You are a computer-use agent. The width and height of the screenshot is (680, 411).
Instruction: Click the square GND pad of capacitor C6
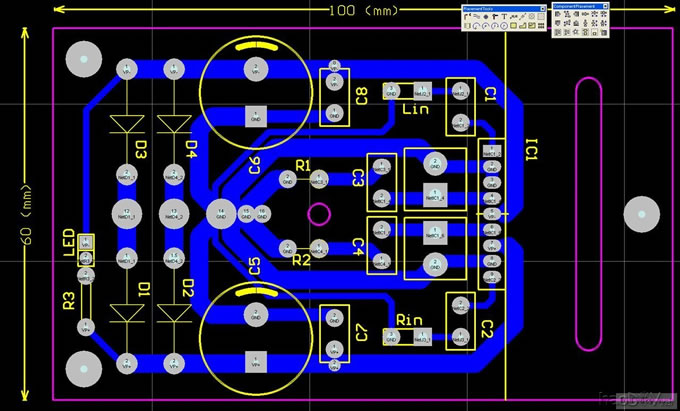click(255, 115)
